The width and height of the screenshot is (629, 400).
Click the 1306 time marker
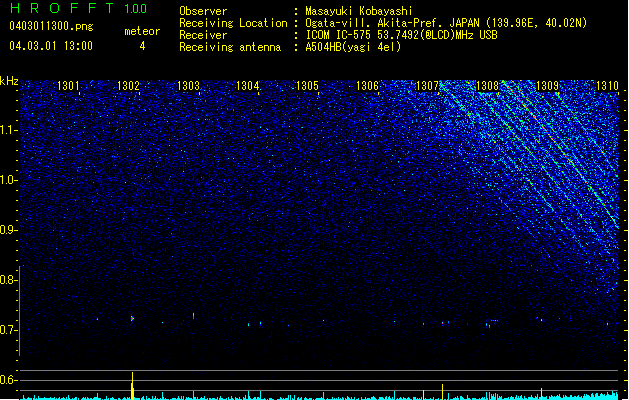coord(367,86)
